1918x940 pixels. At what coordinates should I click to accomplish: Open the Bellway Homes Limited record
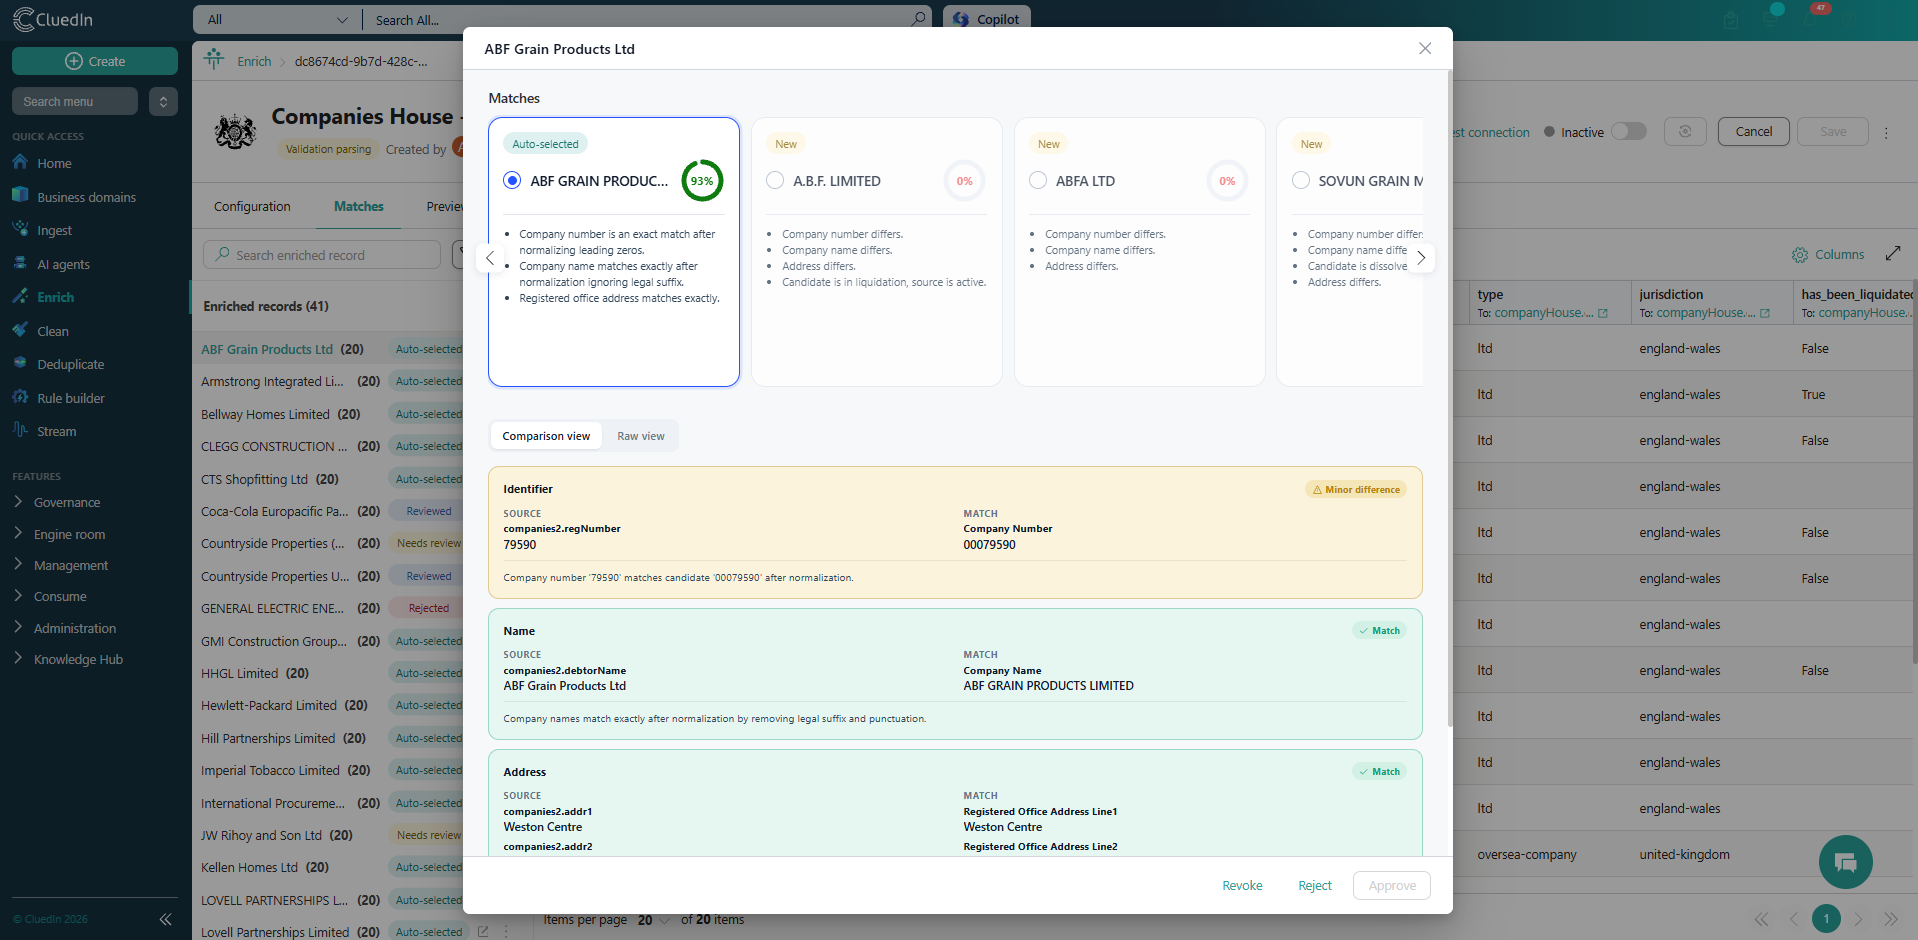265,414
